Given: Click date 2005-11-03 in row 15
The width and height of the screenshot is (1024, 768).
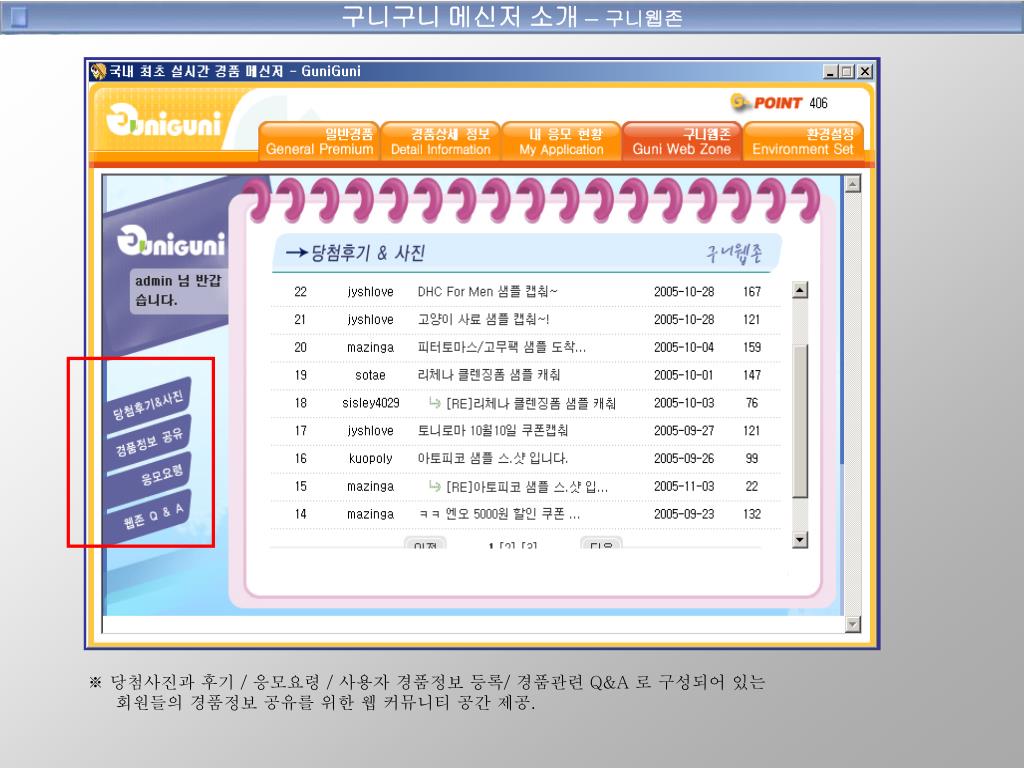Looking at the screenshot, I should tap(684, 487).
